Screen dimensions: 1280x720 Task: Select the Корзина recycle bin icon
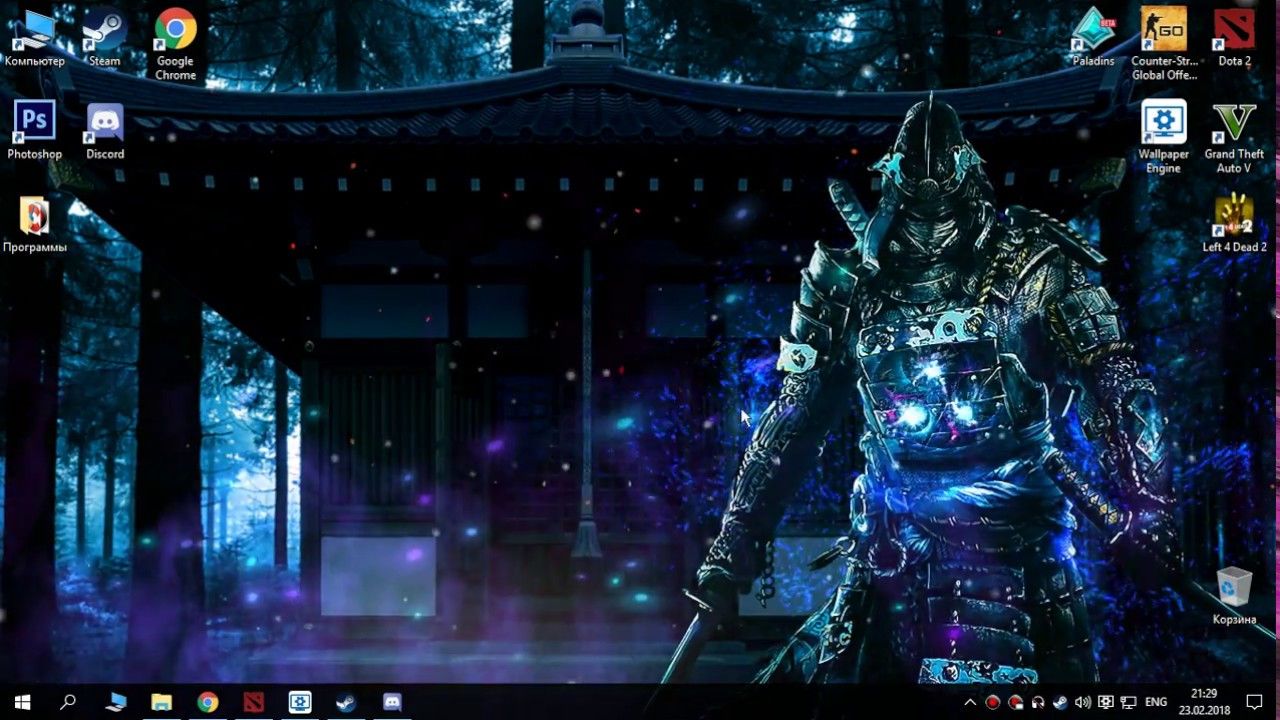pyautogui.click(x=1234, y=595)
